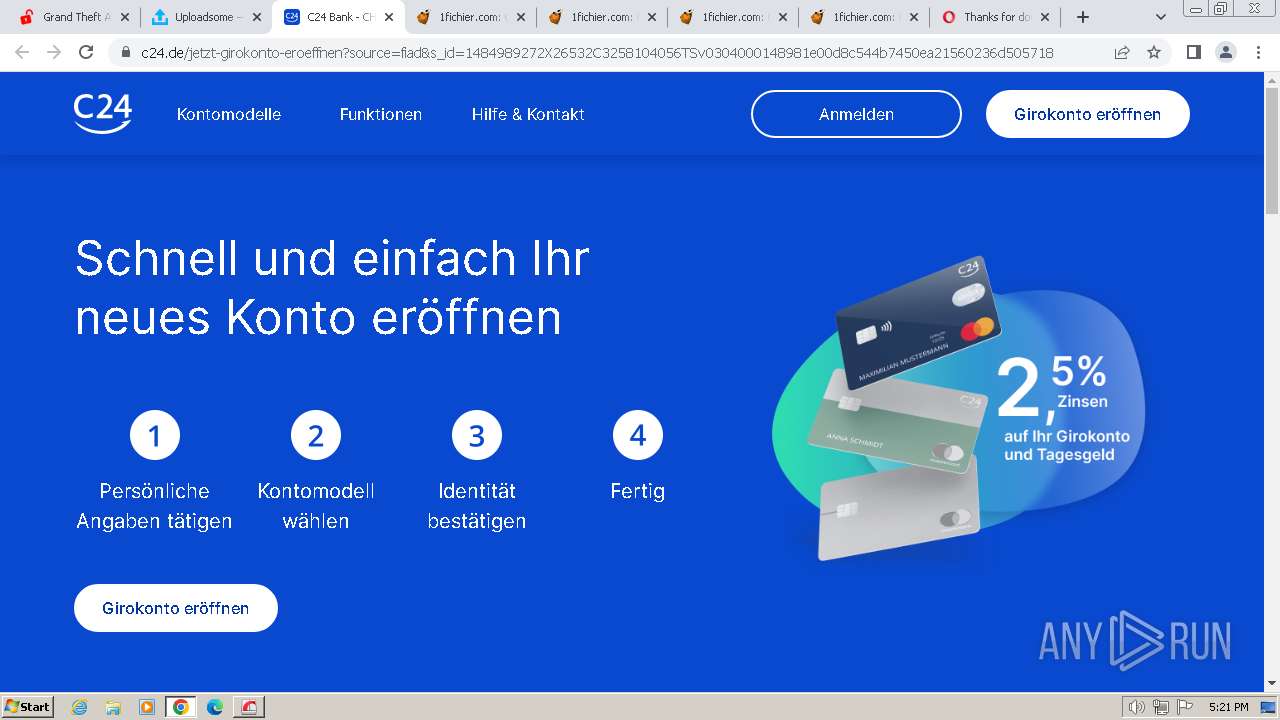The height and width of the screenshot is (720, 1280).
Task: Click header Girokonto eröffnen button
Action: pos(1088,114)
